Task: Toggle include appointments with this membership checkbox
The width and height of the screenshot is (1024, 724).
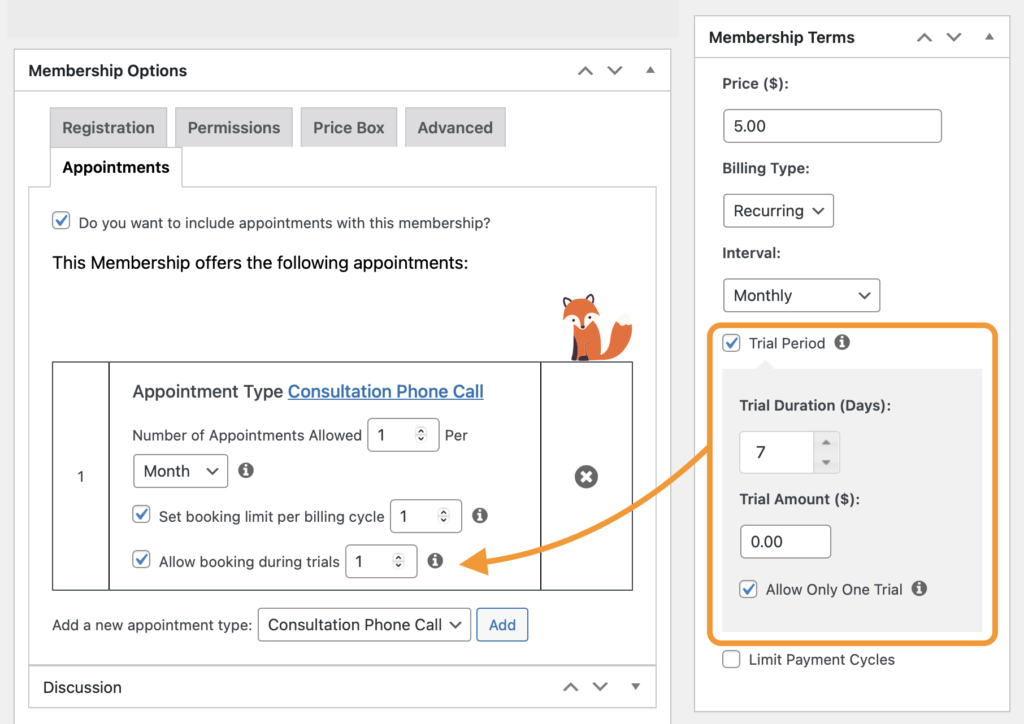Action: pyautogui.click(x=61, y=221)
